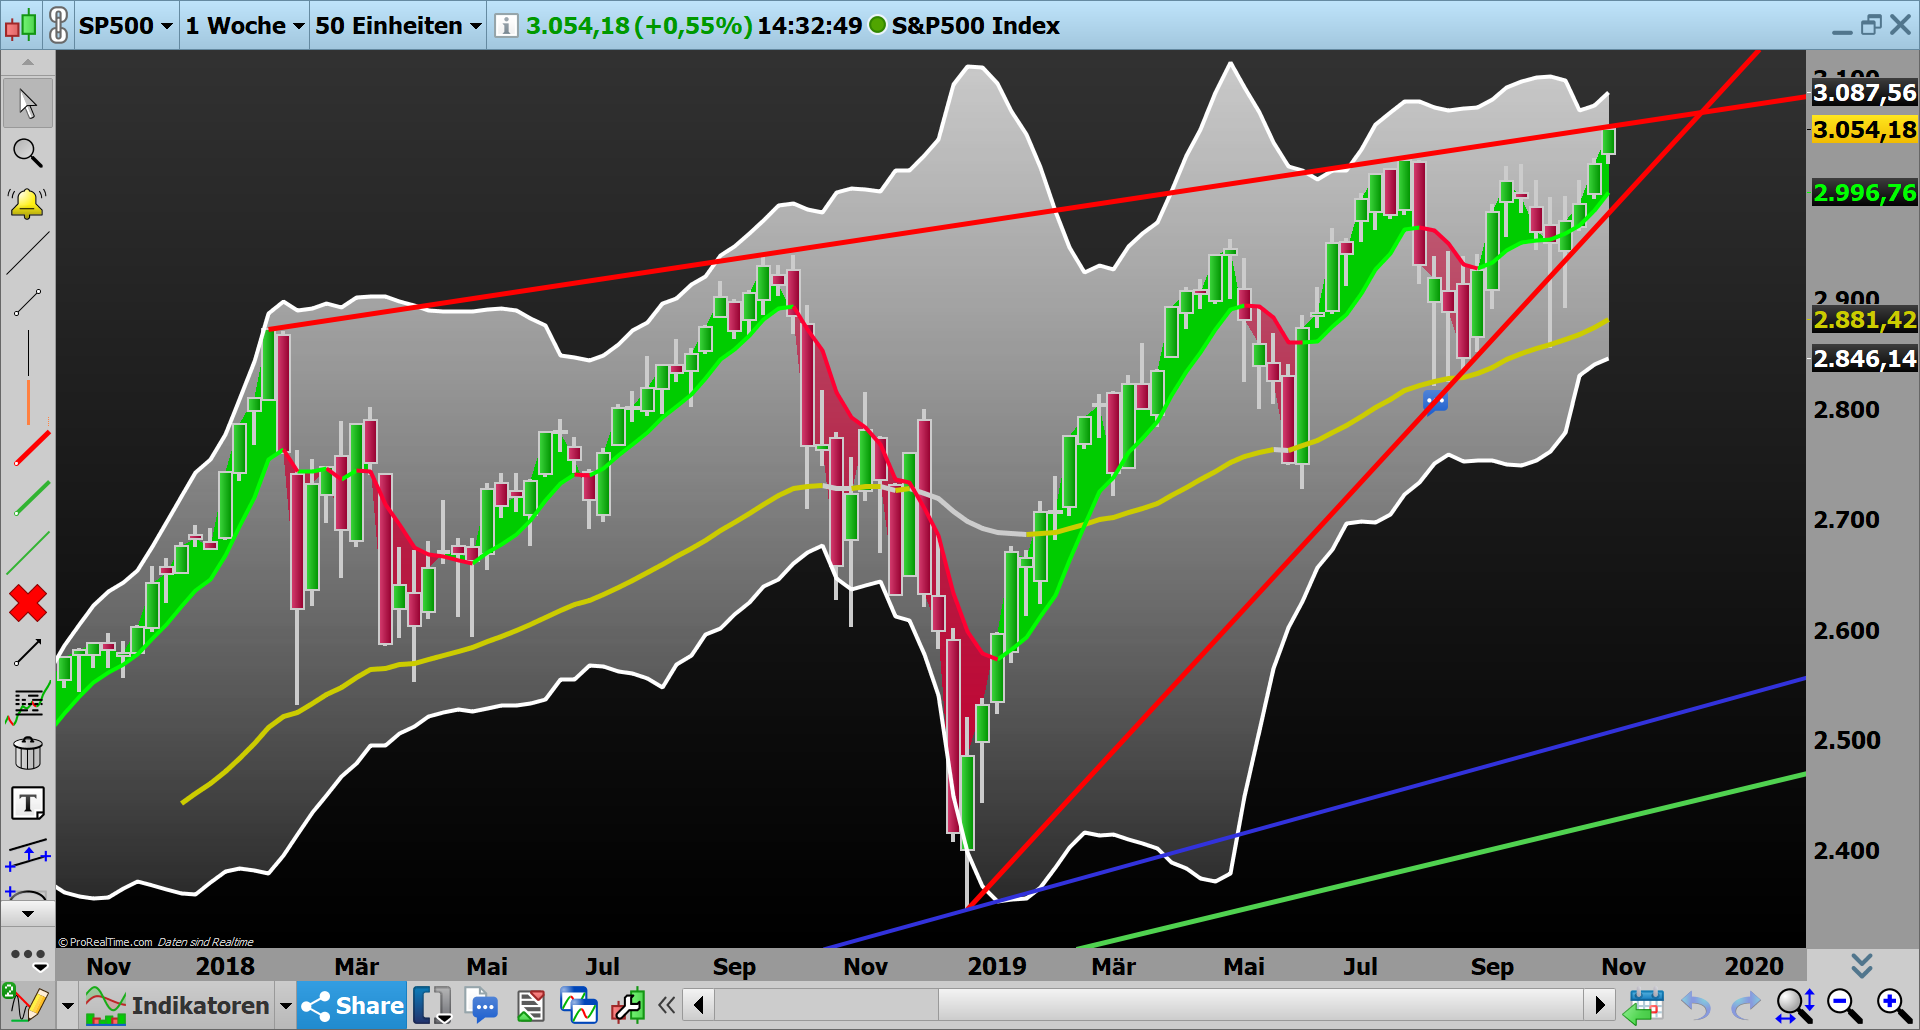The width and height of the screenshot is (1920, 1030).
Task: Open chart settings wrench icon
Action: [628, 1005]
